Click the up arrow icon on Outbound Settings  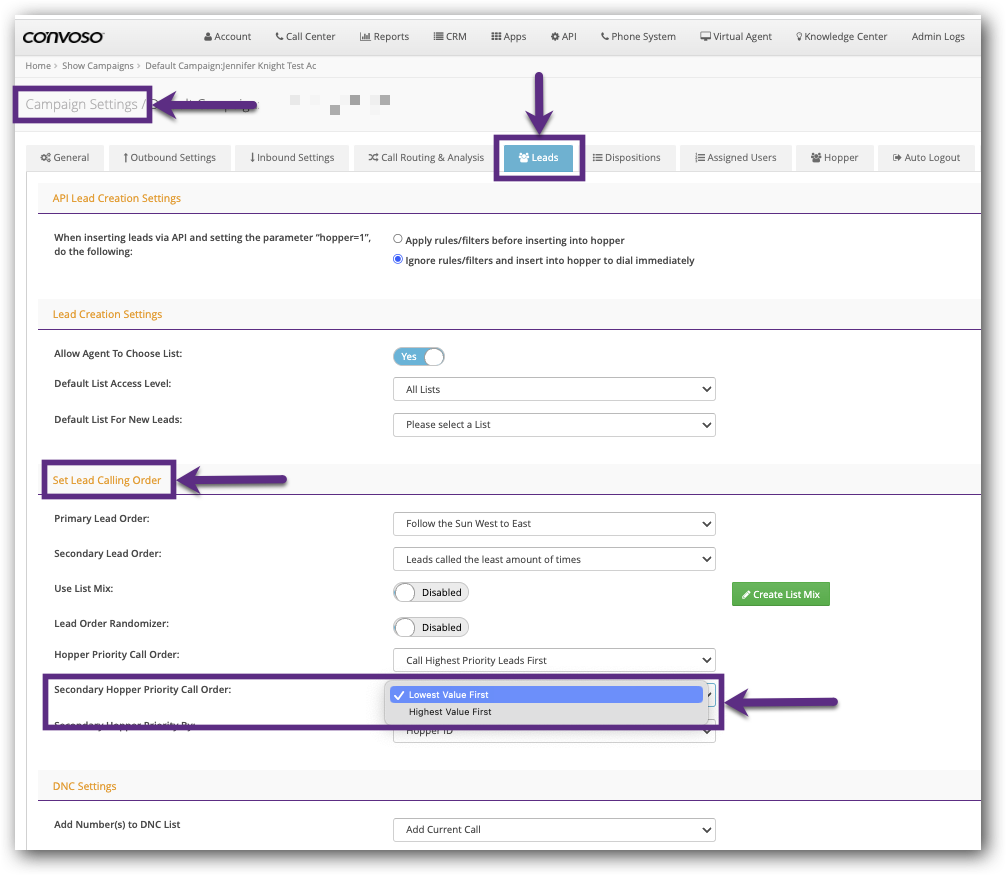[x=126, y=158]
